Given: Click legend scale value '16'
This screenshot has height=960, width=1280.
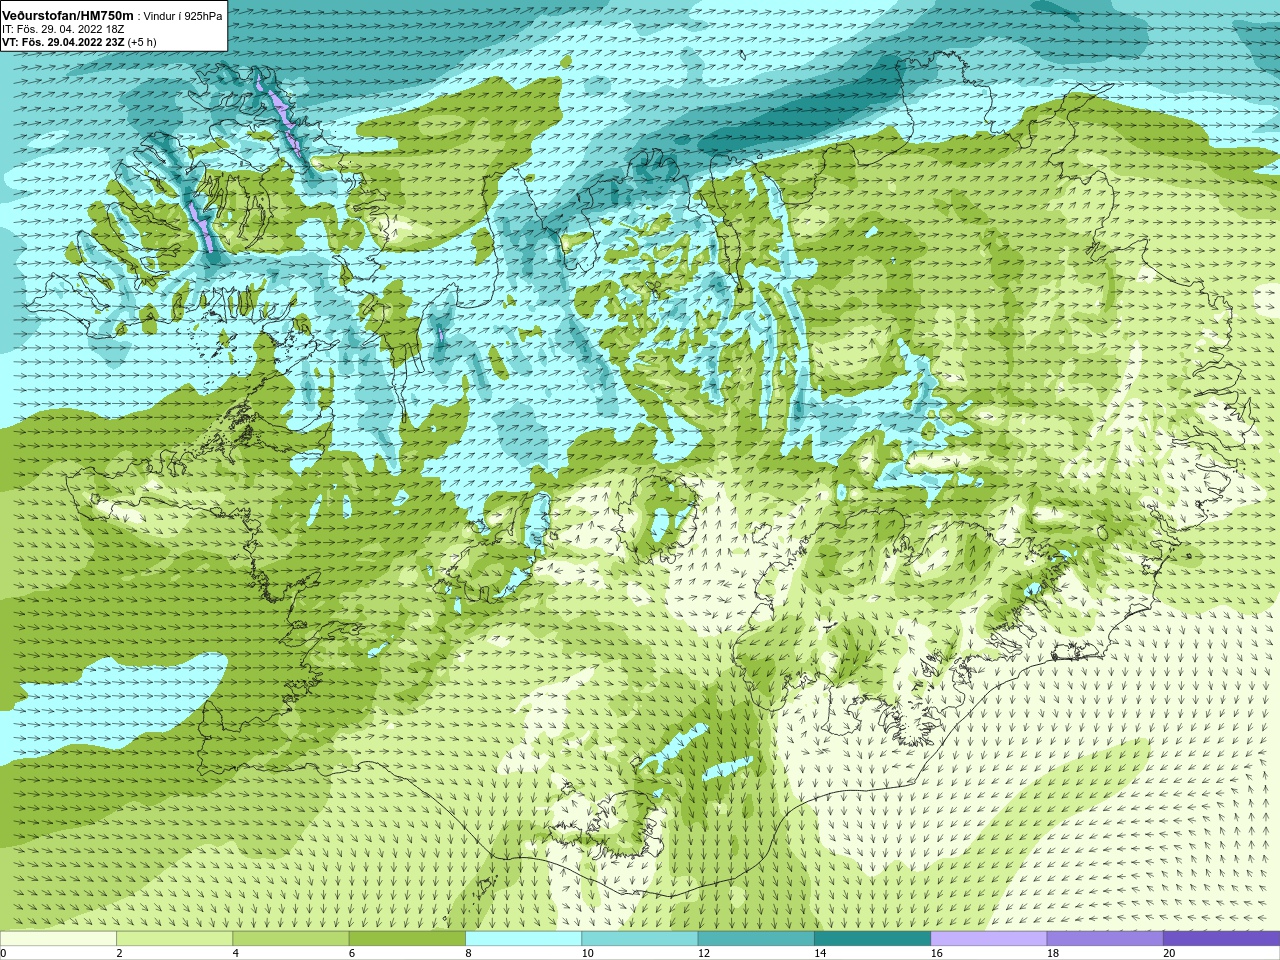Looking at the screenshot, I should click(936, 953).
